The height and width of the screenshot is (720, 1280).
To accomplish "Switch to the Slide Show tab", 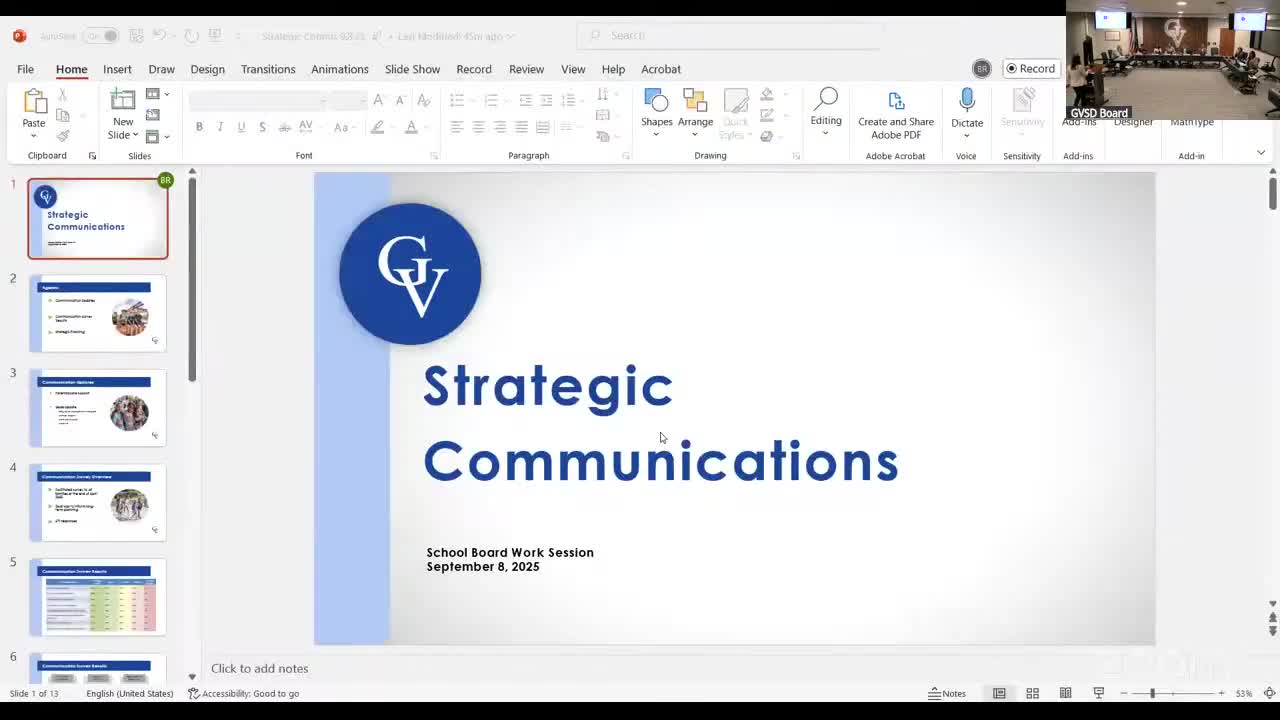I will (x=412, y=69).
